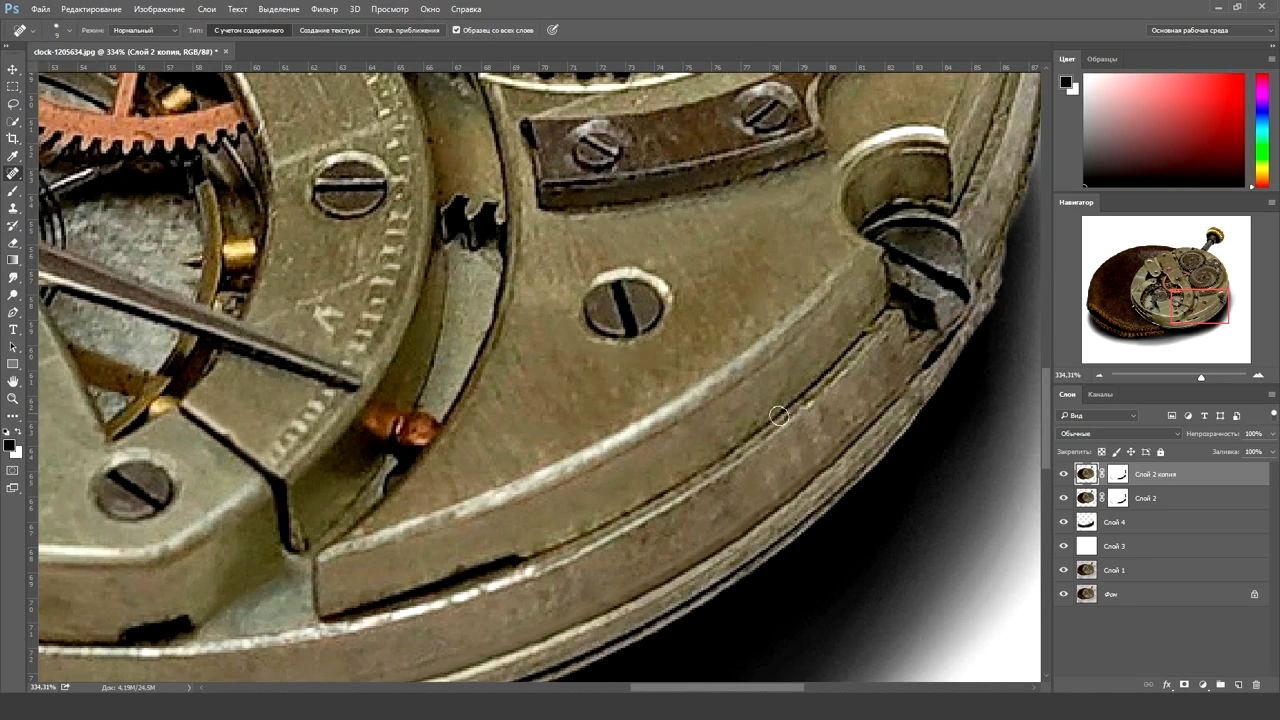Select the Crop tool
This screenshot has height=720, width=1280.
pos(13,139)
